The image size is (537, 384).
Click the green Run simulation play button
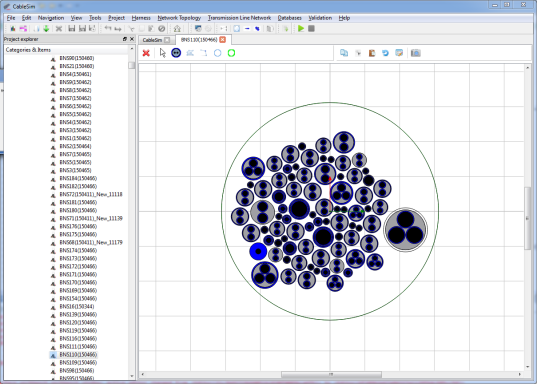301,28
